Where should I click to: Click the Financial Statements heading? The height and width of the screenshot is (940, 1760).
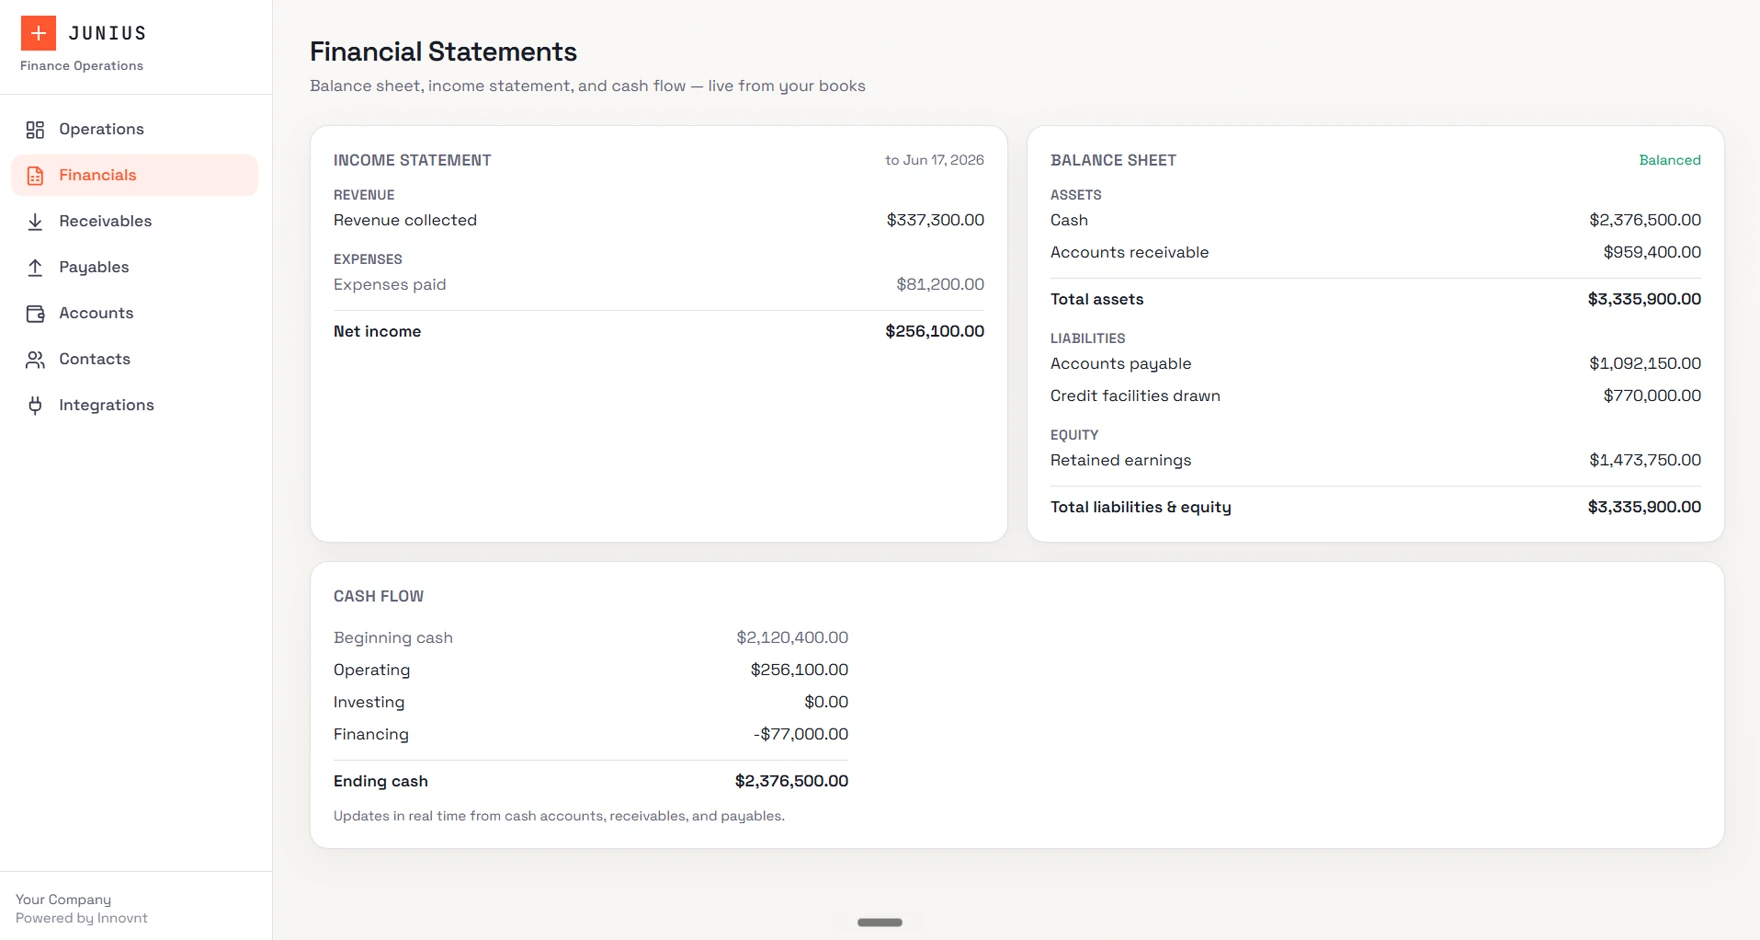pyautogui.click(x=443, y=51)
